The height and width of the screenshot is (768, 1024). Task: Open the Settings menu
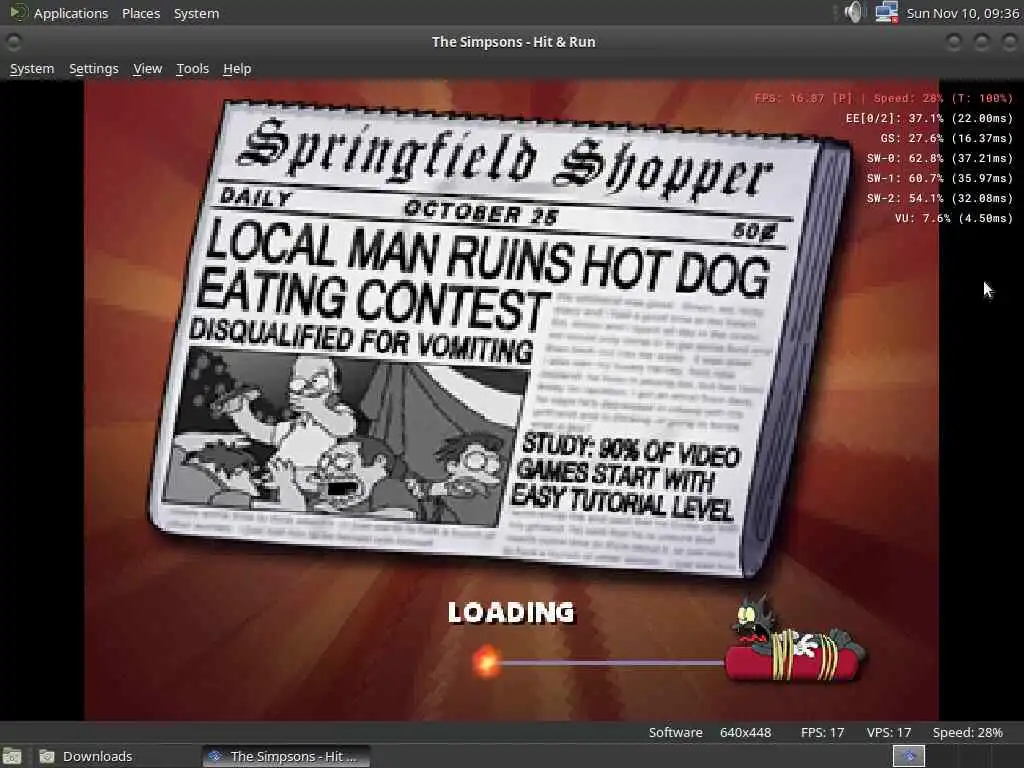point(94,69)
